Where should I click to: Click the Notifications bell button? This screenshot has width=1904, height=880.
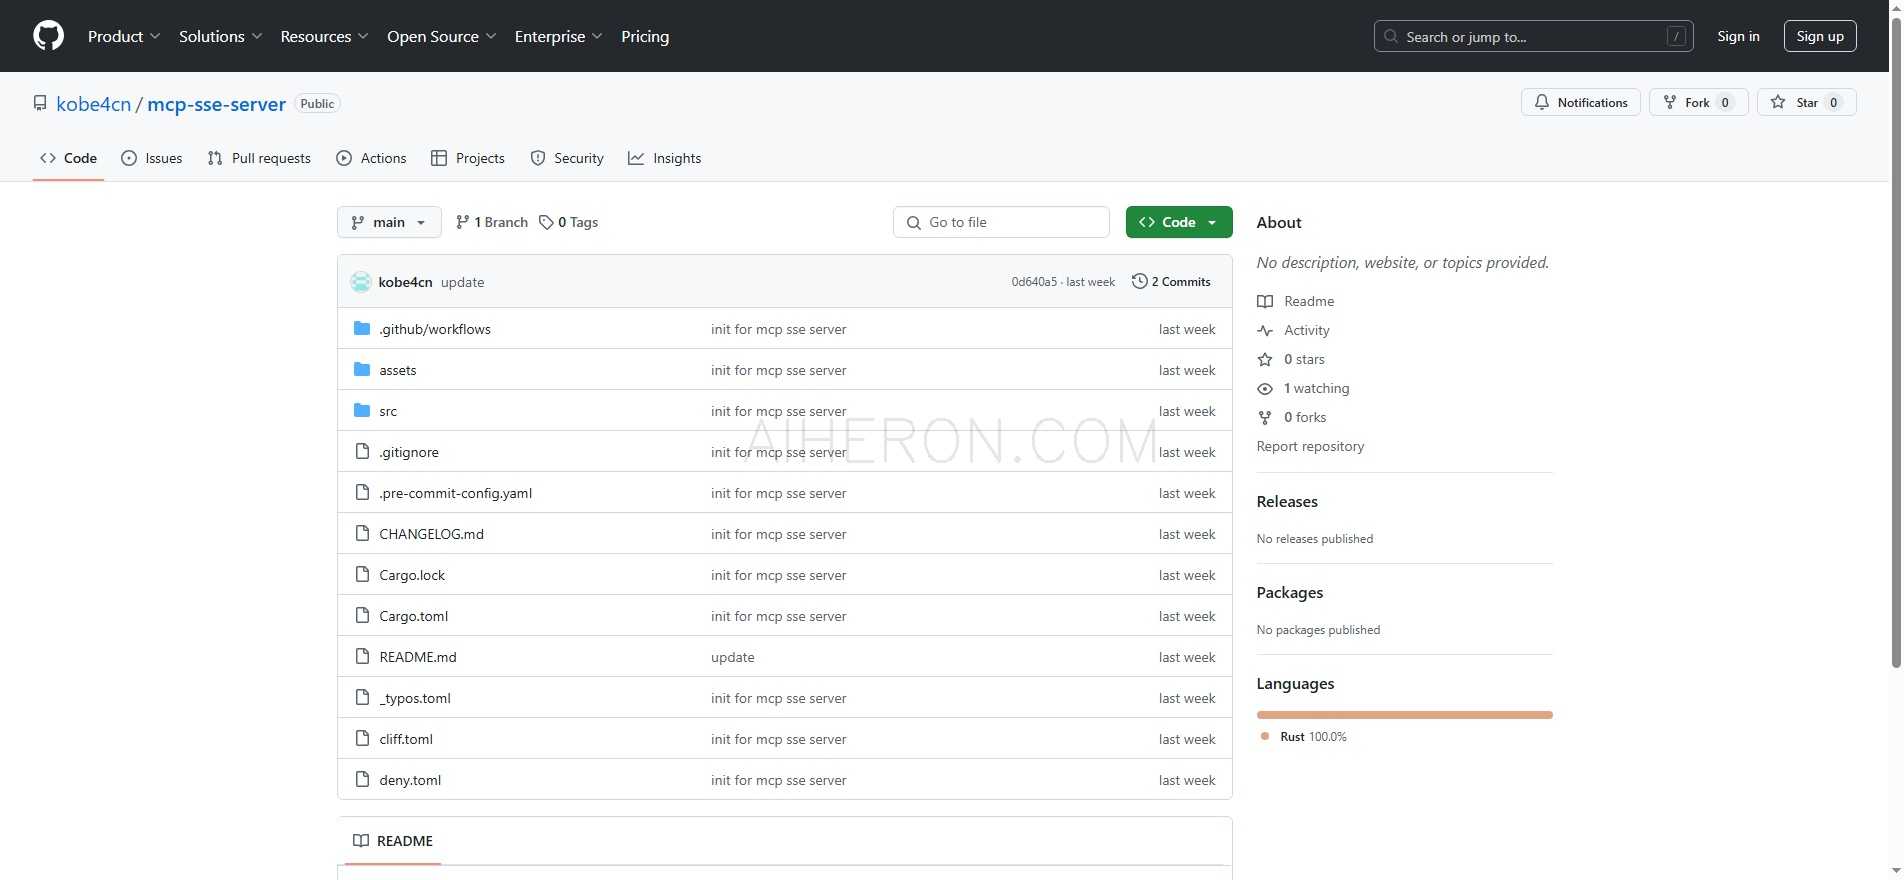[x=1580, y=102]
